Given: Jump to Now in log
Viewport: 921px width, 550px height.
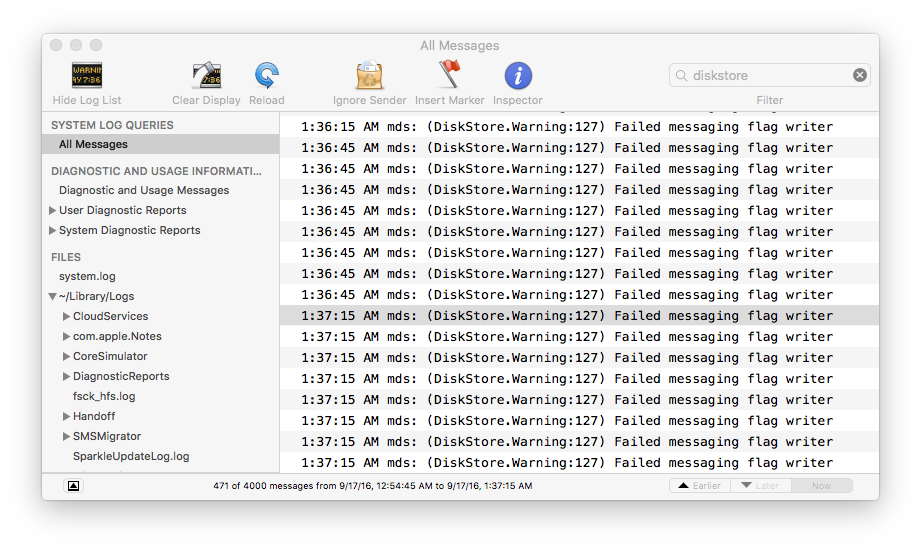Looking at the screenshot, I should click(822, 486).
